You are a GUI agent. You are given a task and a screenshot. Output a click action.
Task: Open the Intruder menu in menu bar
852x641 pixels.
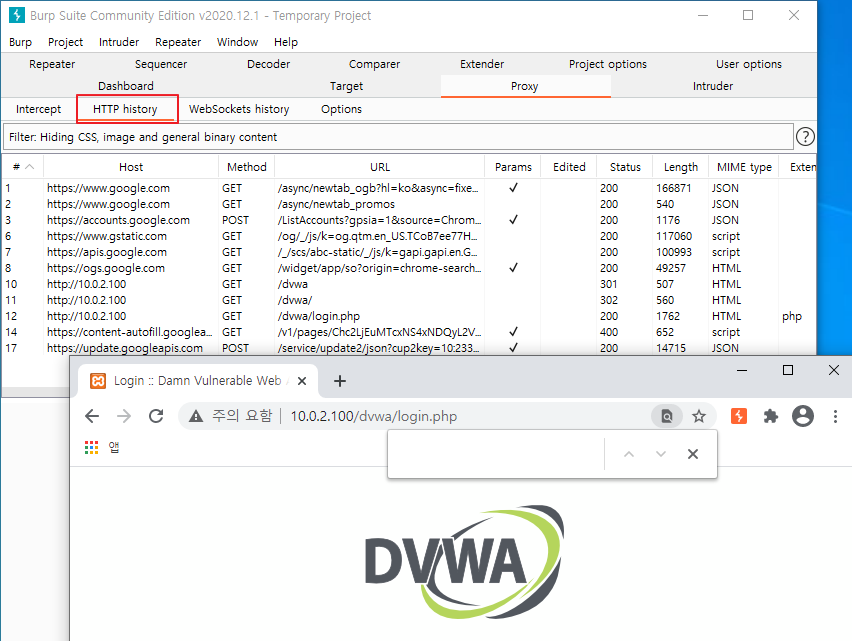[x=118, y=42]
